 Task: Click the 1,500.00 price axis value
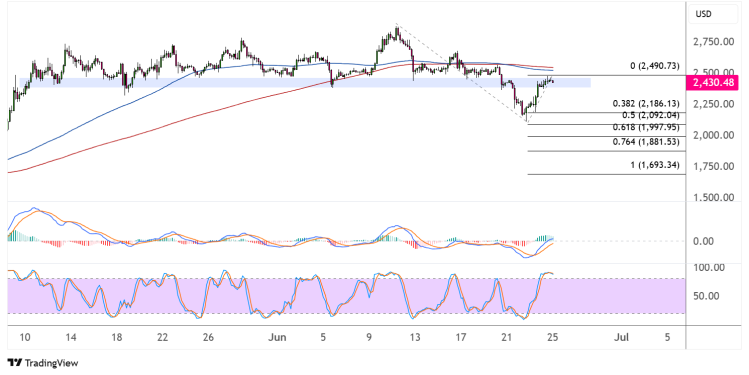[x=713, y=197]
